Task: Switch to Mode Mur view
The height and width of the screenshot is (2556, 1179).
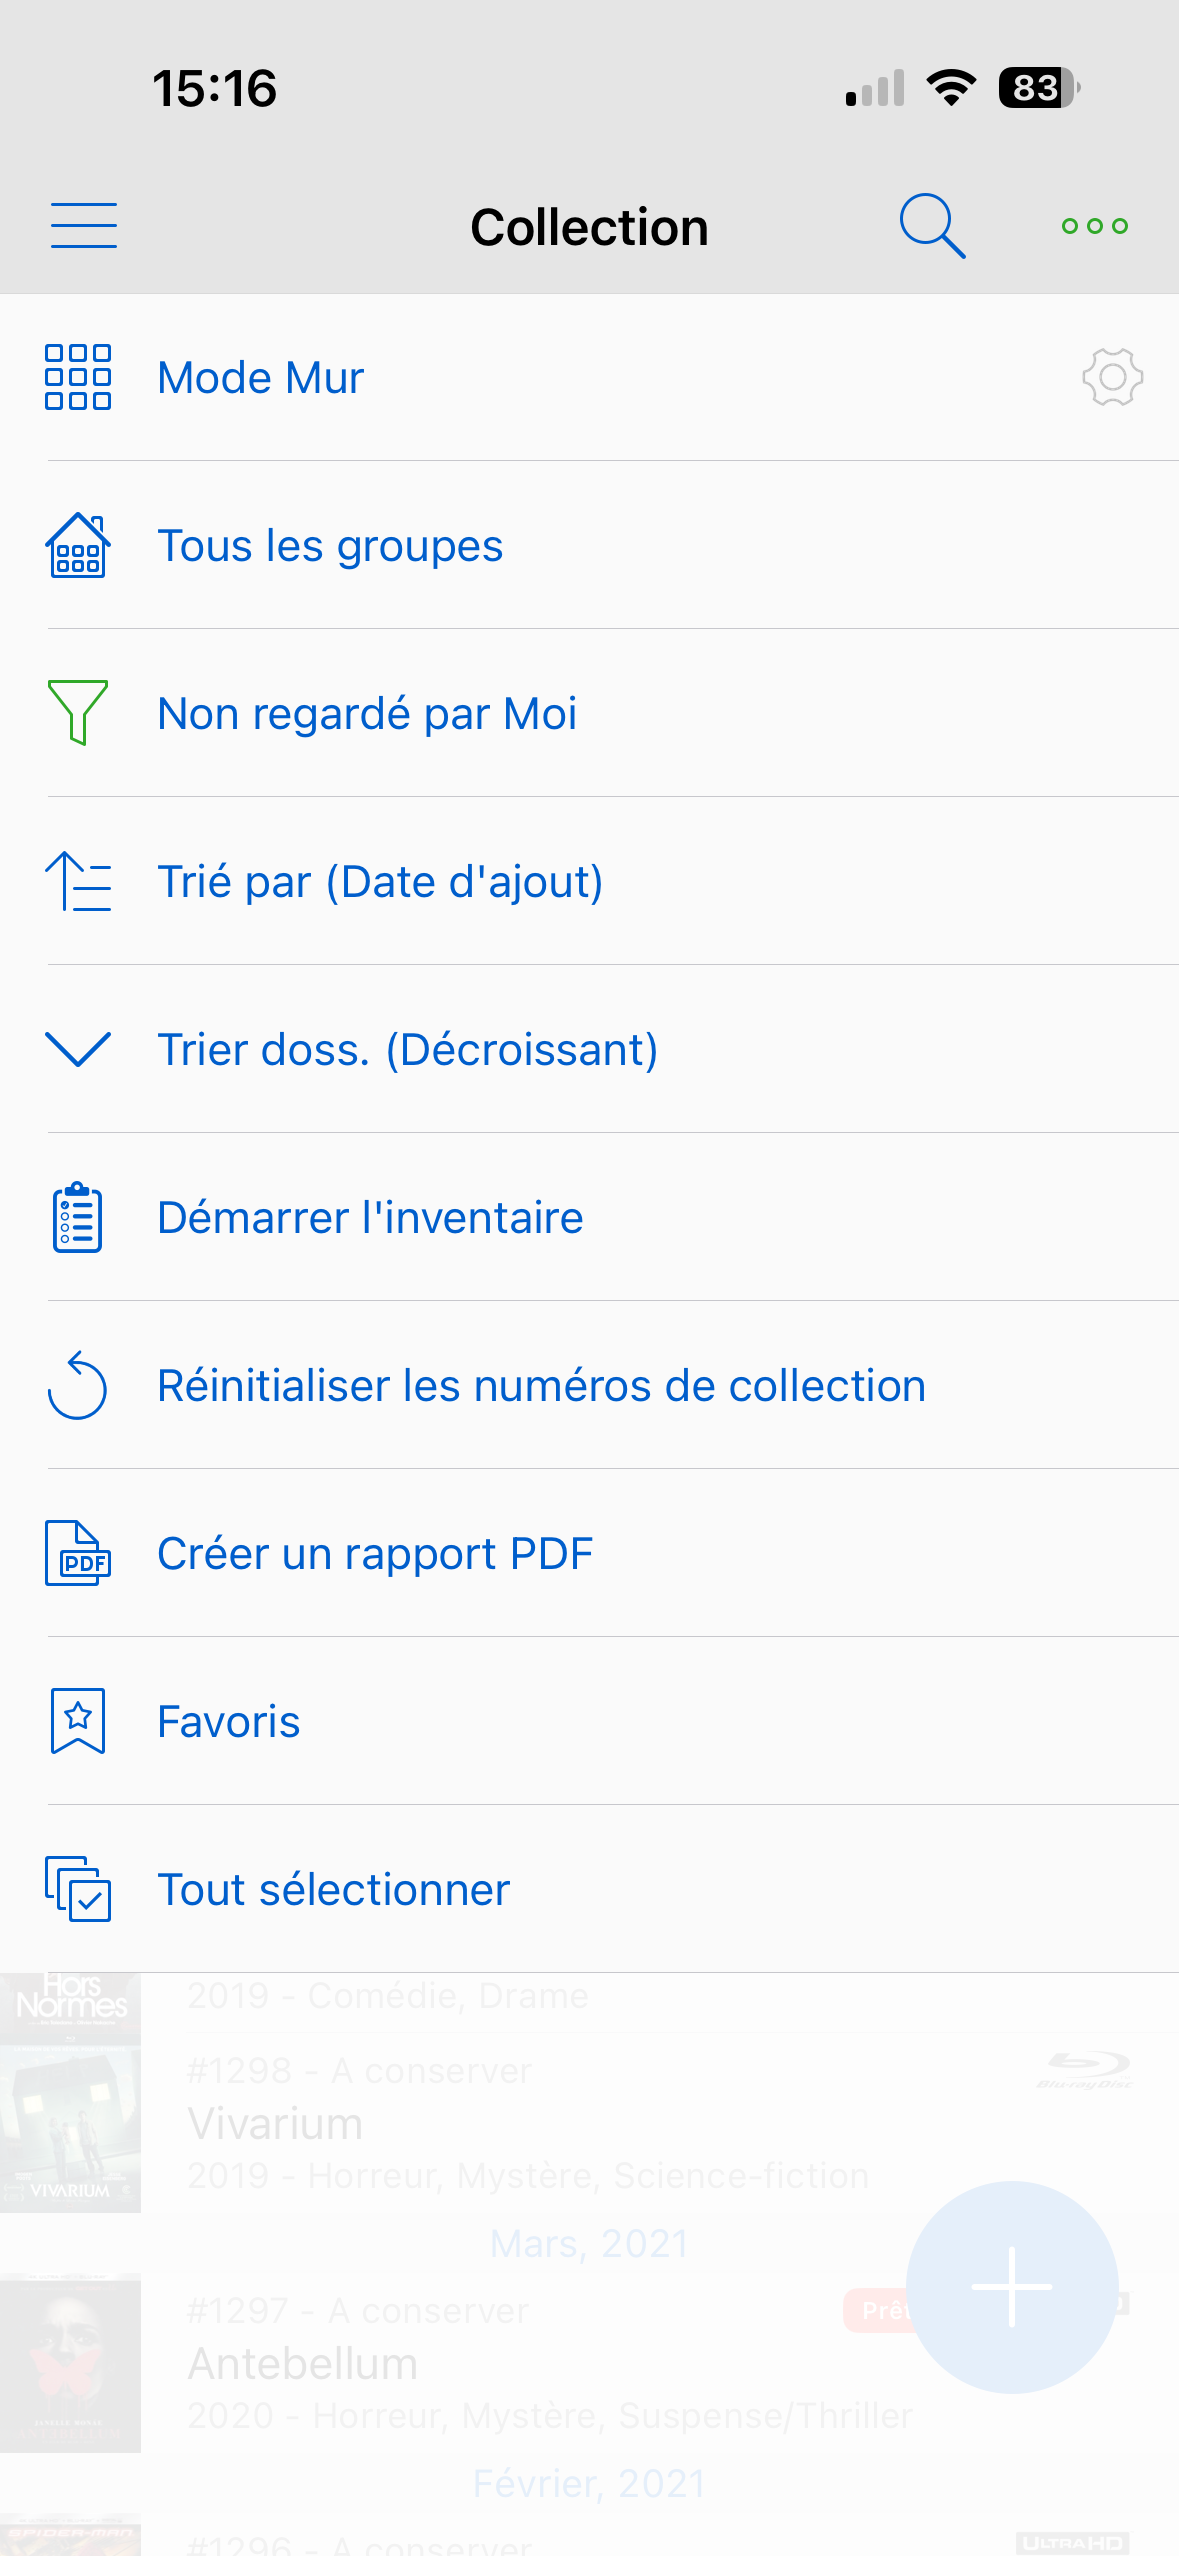Action: (x=261, y=378)
